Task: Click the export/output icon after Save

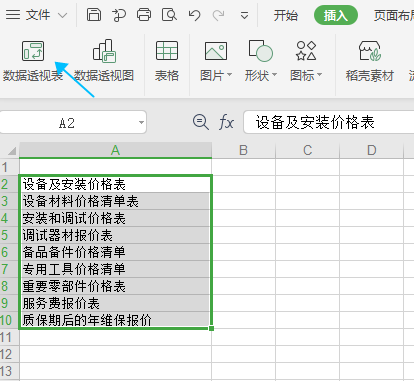Action: coord(119,15)
